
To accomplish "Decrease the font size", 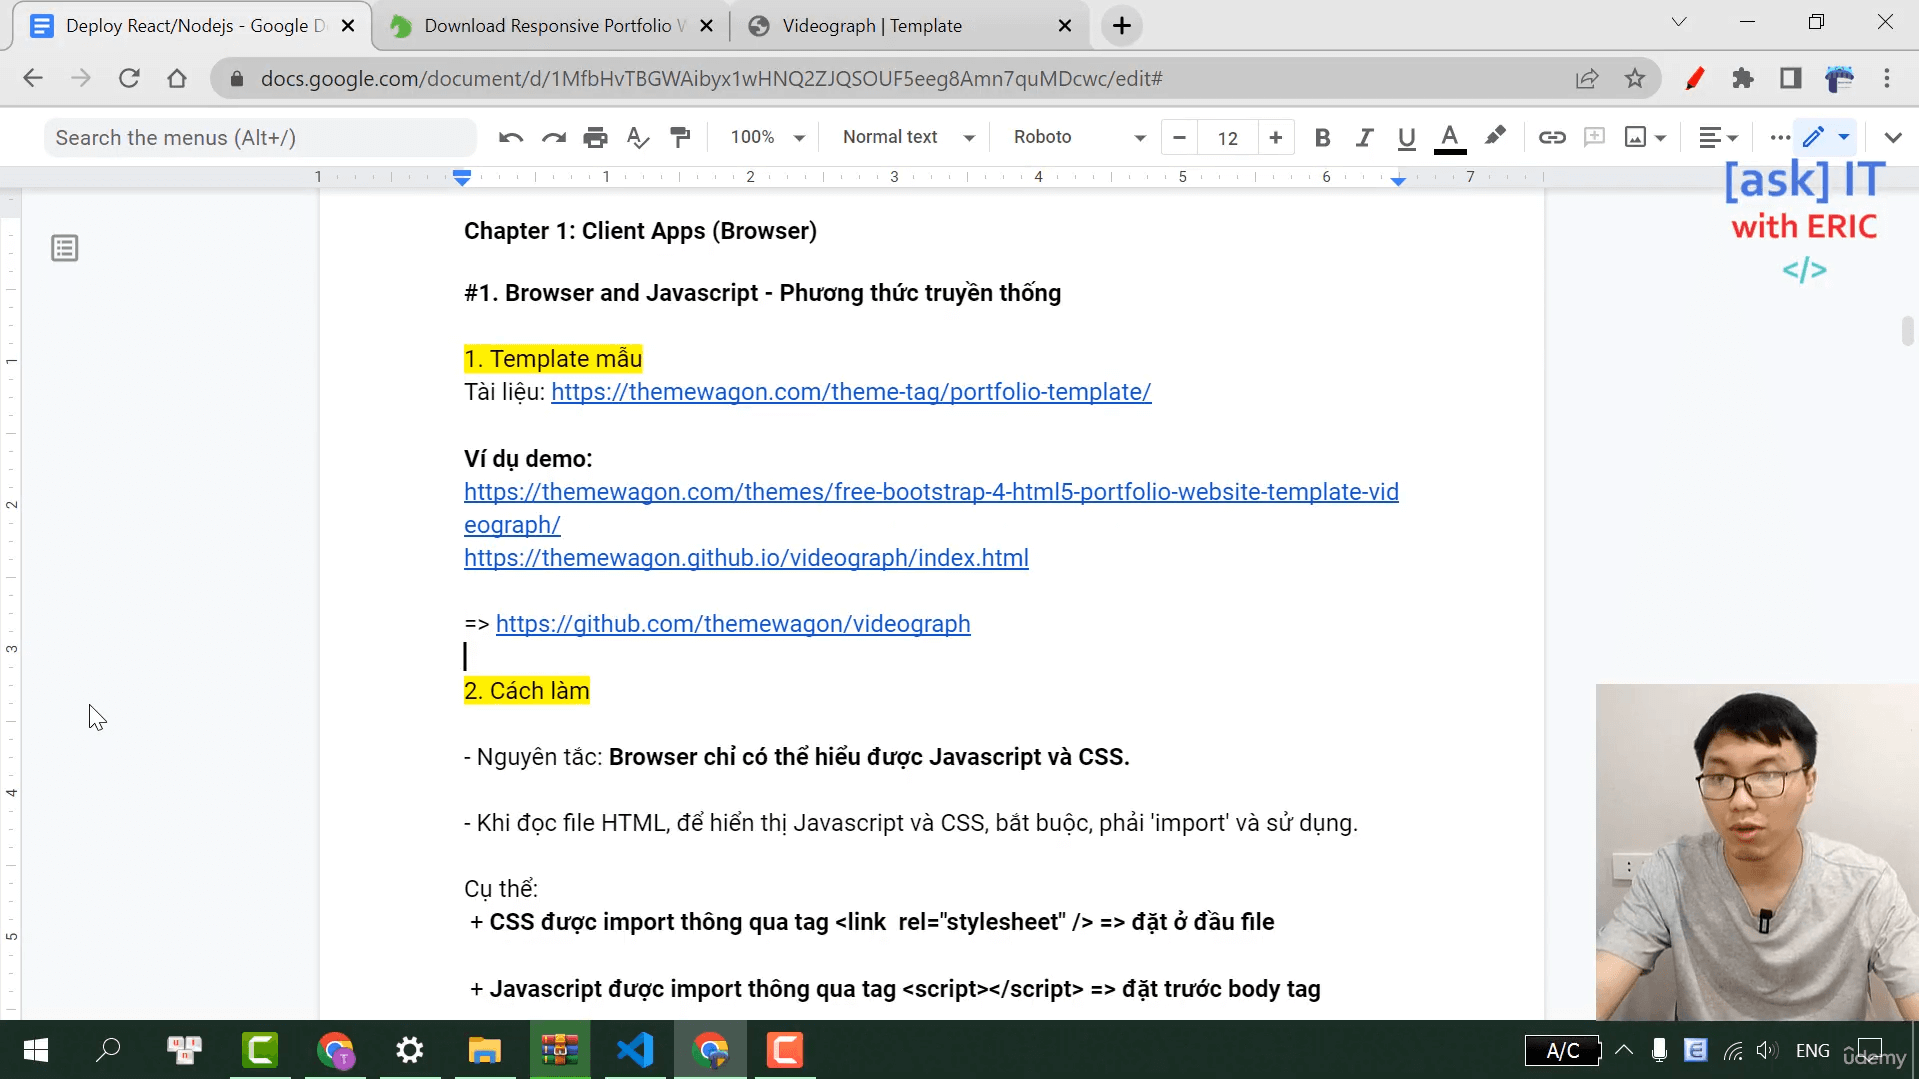I will (x=1180, y=137).
